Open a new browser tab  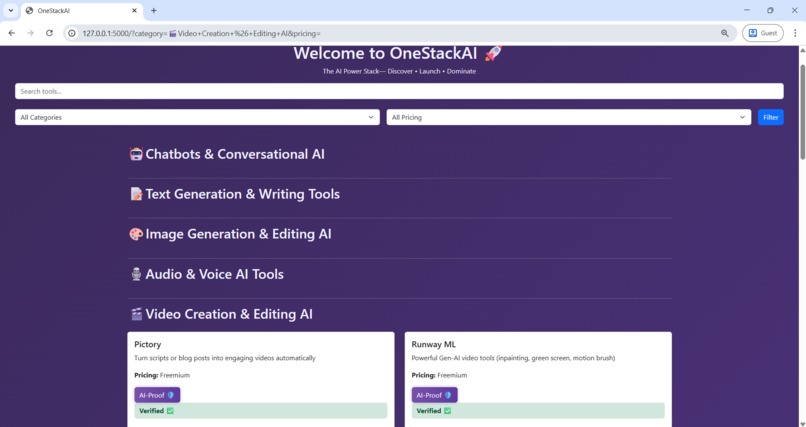pos(154,10)
